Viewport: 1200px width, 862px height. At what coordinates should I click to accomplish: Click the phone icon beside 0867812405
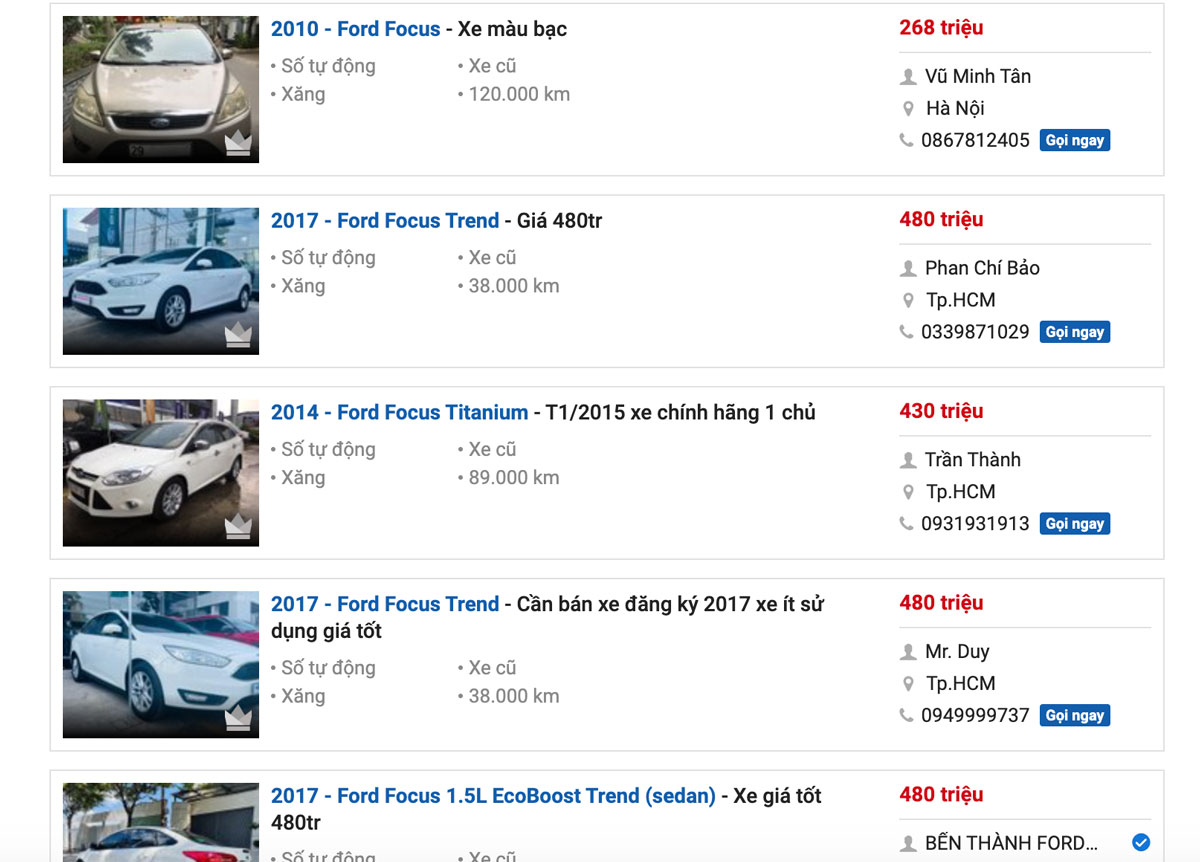click(x=908, y=140)
